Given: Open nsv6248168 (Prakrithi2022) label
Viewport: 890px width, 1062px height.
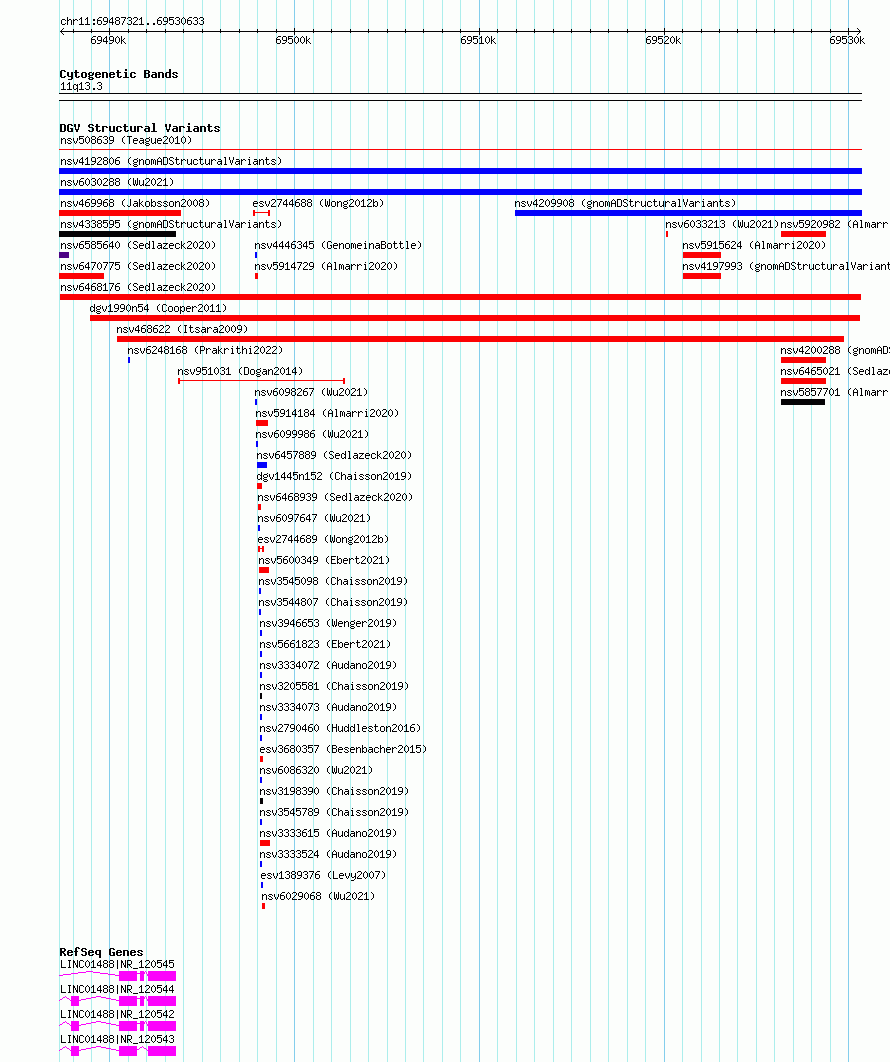Looking at the screenshot, I should (x=205, y=350).
